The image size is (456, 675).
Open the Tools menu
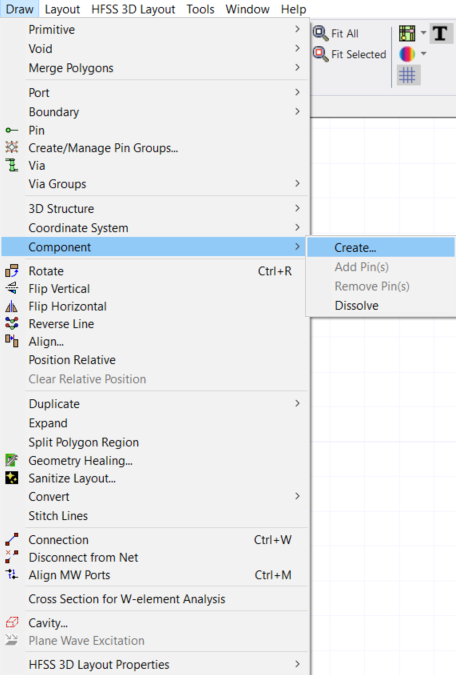(x=200, y=9)
